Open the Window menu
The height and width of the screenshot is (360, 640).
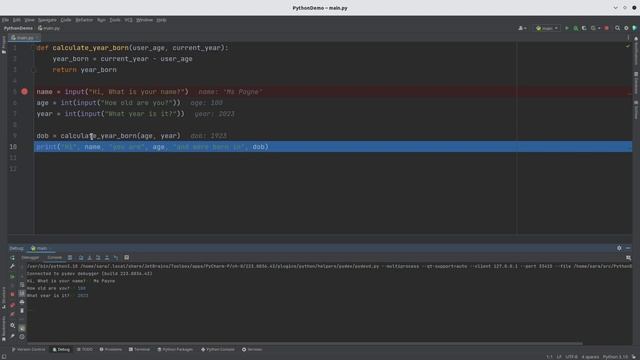click(x=144, y=20)
